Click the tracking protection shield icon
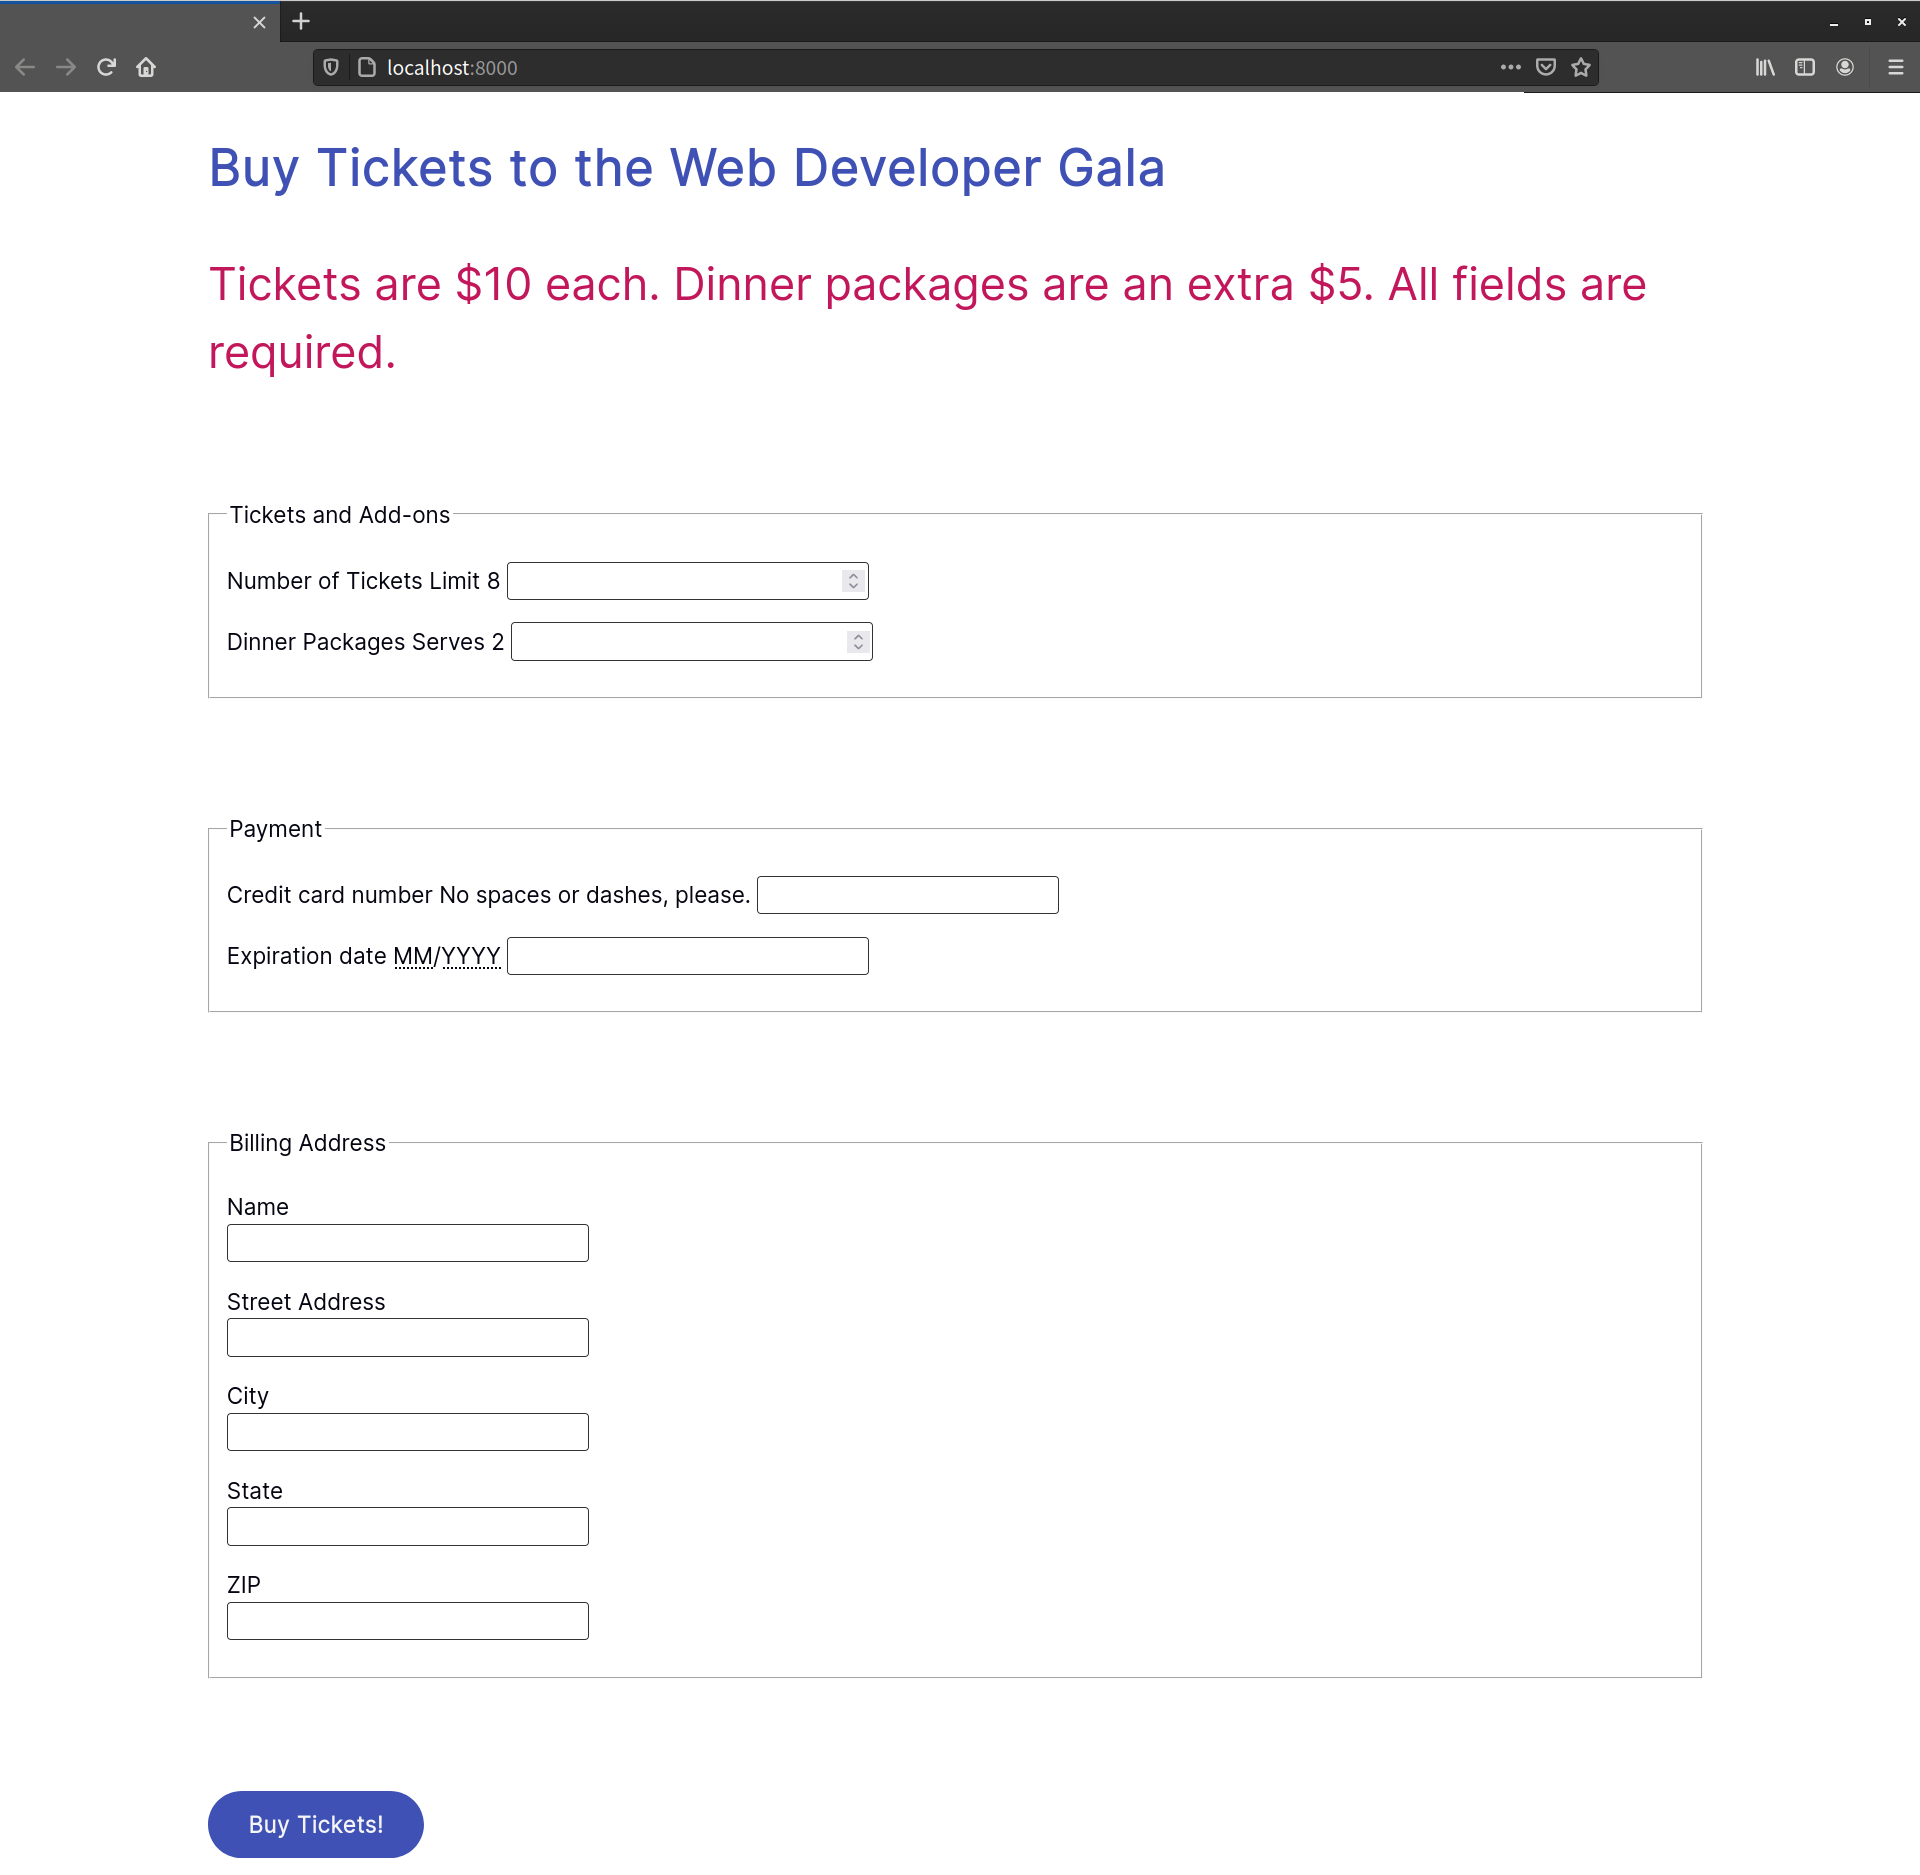Viewport: 1920px width, 1875px height. [x=331, y=67]
